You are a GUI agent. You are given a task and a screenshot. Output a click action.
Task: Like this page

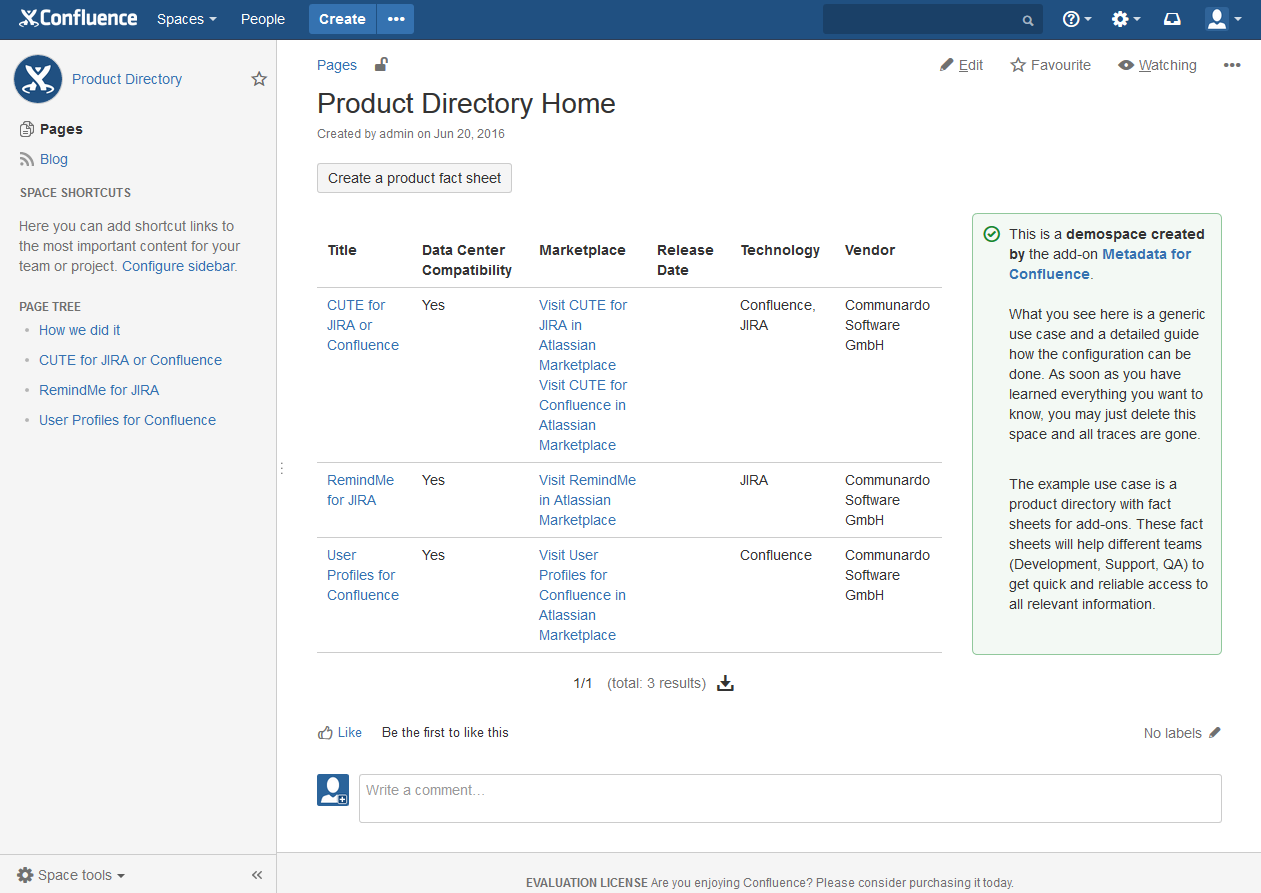(x=340, y=733)
